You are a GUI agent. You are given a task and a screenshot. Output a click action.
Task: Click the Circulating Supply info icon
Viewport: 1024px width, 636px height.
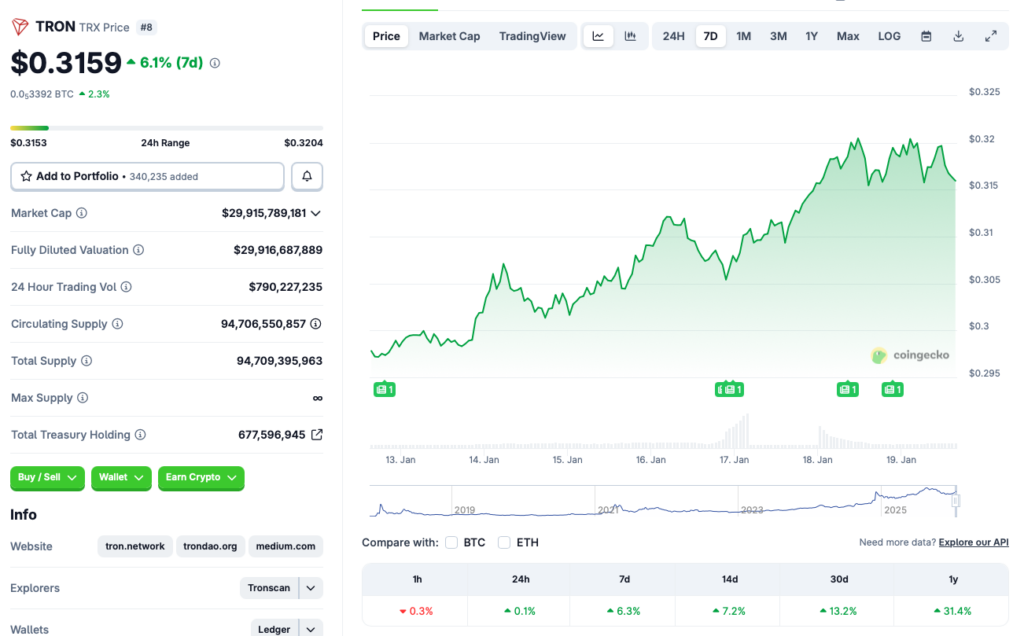tap(120, 324)
